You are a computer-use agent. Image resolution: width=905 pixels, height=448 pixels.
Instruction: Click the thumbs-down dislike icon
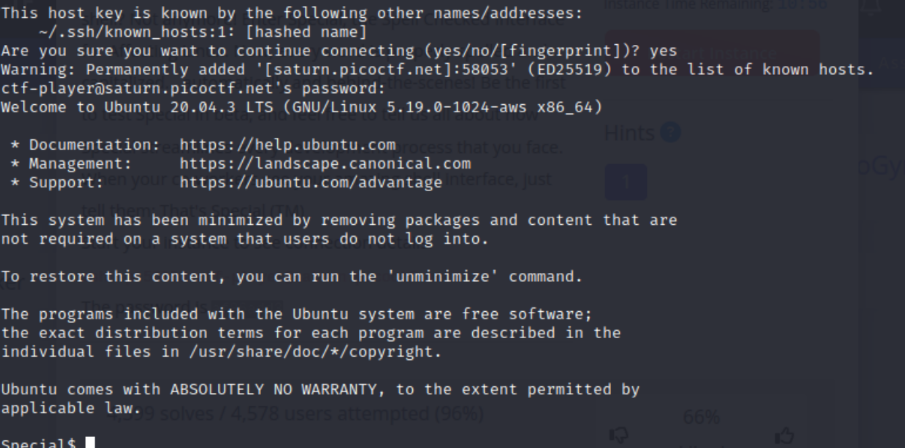click(619, 435)
